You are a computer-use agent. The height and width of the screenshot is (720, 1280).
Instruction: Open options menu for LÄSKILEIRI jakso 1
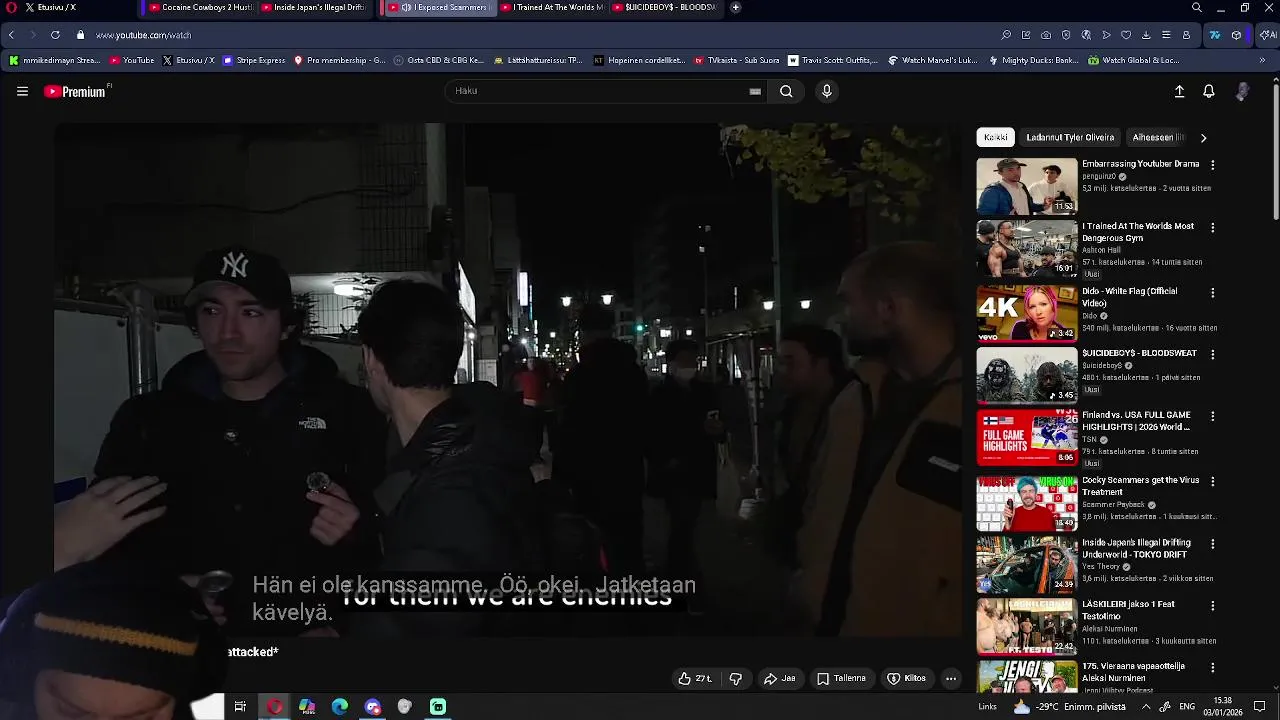click(1213, 606)
